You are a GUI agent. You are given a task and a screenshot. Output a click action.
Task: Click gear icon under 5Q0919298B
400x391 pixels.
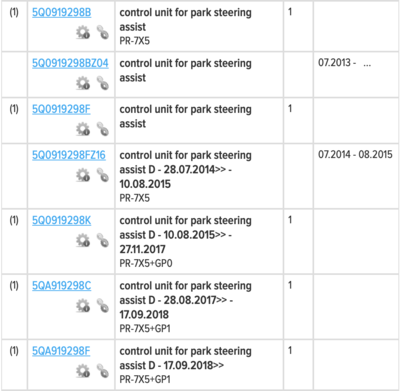(83, 33)
